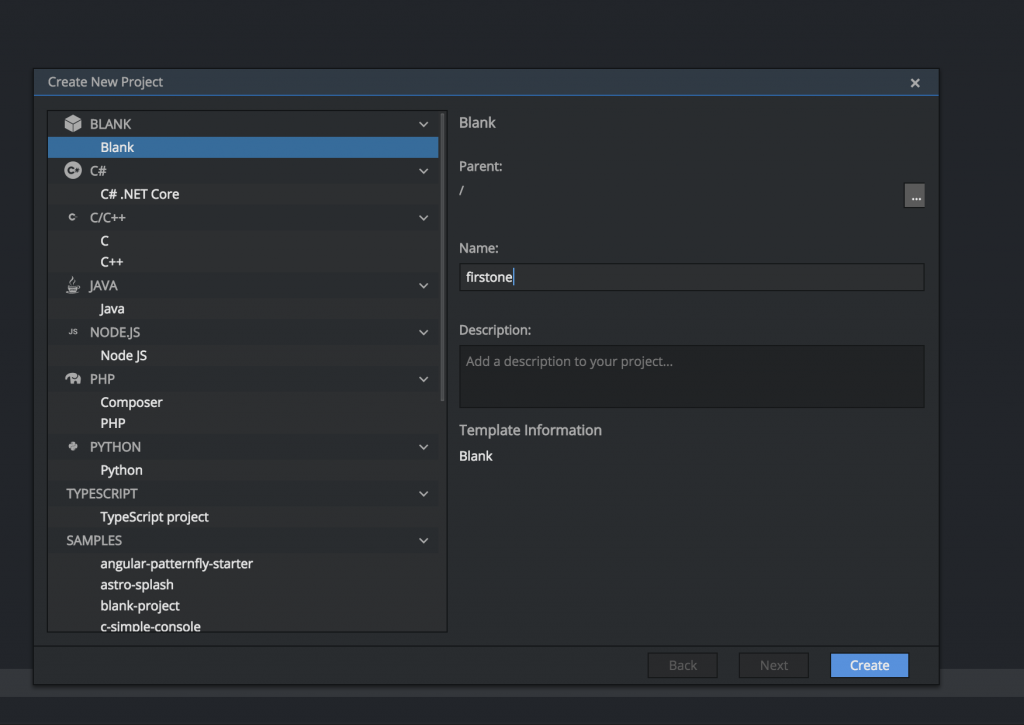Collapse the SAMPLES section chevron
The image size is (1024, 725).
point(423,540)
